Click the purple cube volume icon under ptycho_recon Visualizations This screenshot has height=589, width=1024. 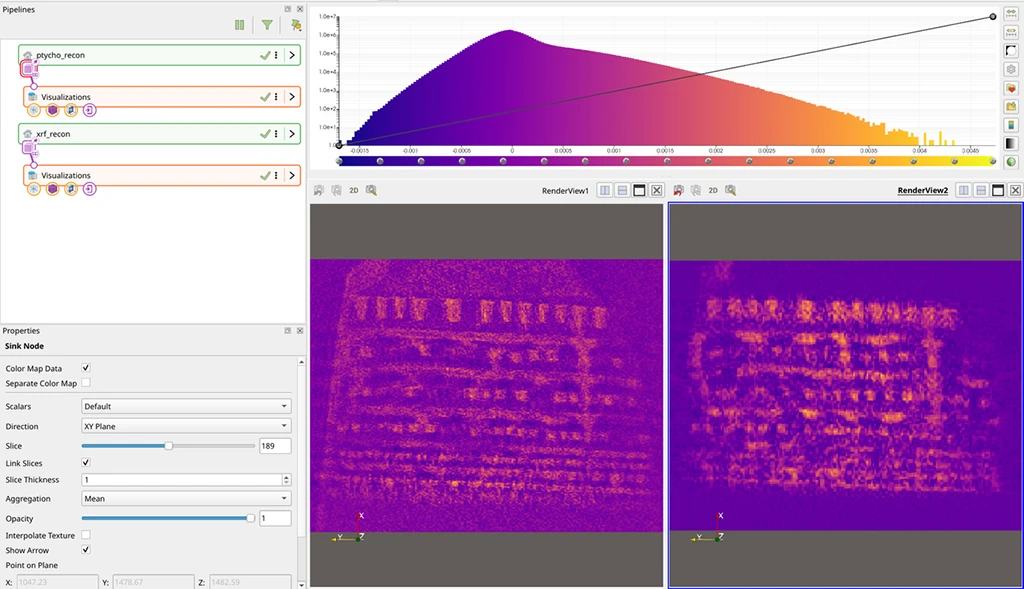click(52, 110)
